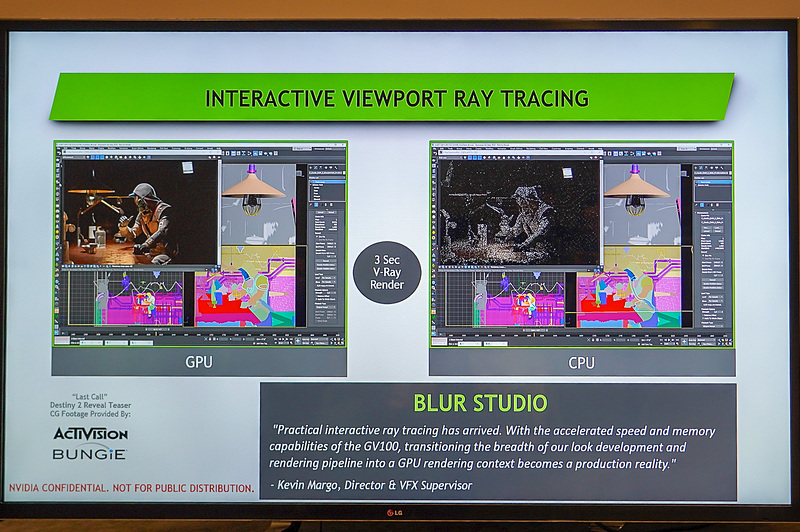Image resolution: width=800 pixels, height=532 pixels.
Task: Open the Modify tab in CPU screenshot's command panel
Action: [x=701, y=168]
